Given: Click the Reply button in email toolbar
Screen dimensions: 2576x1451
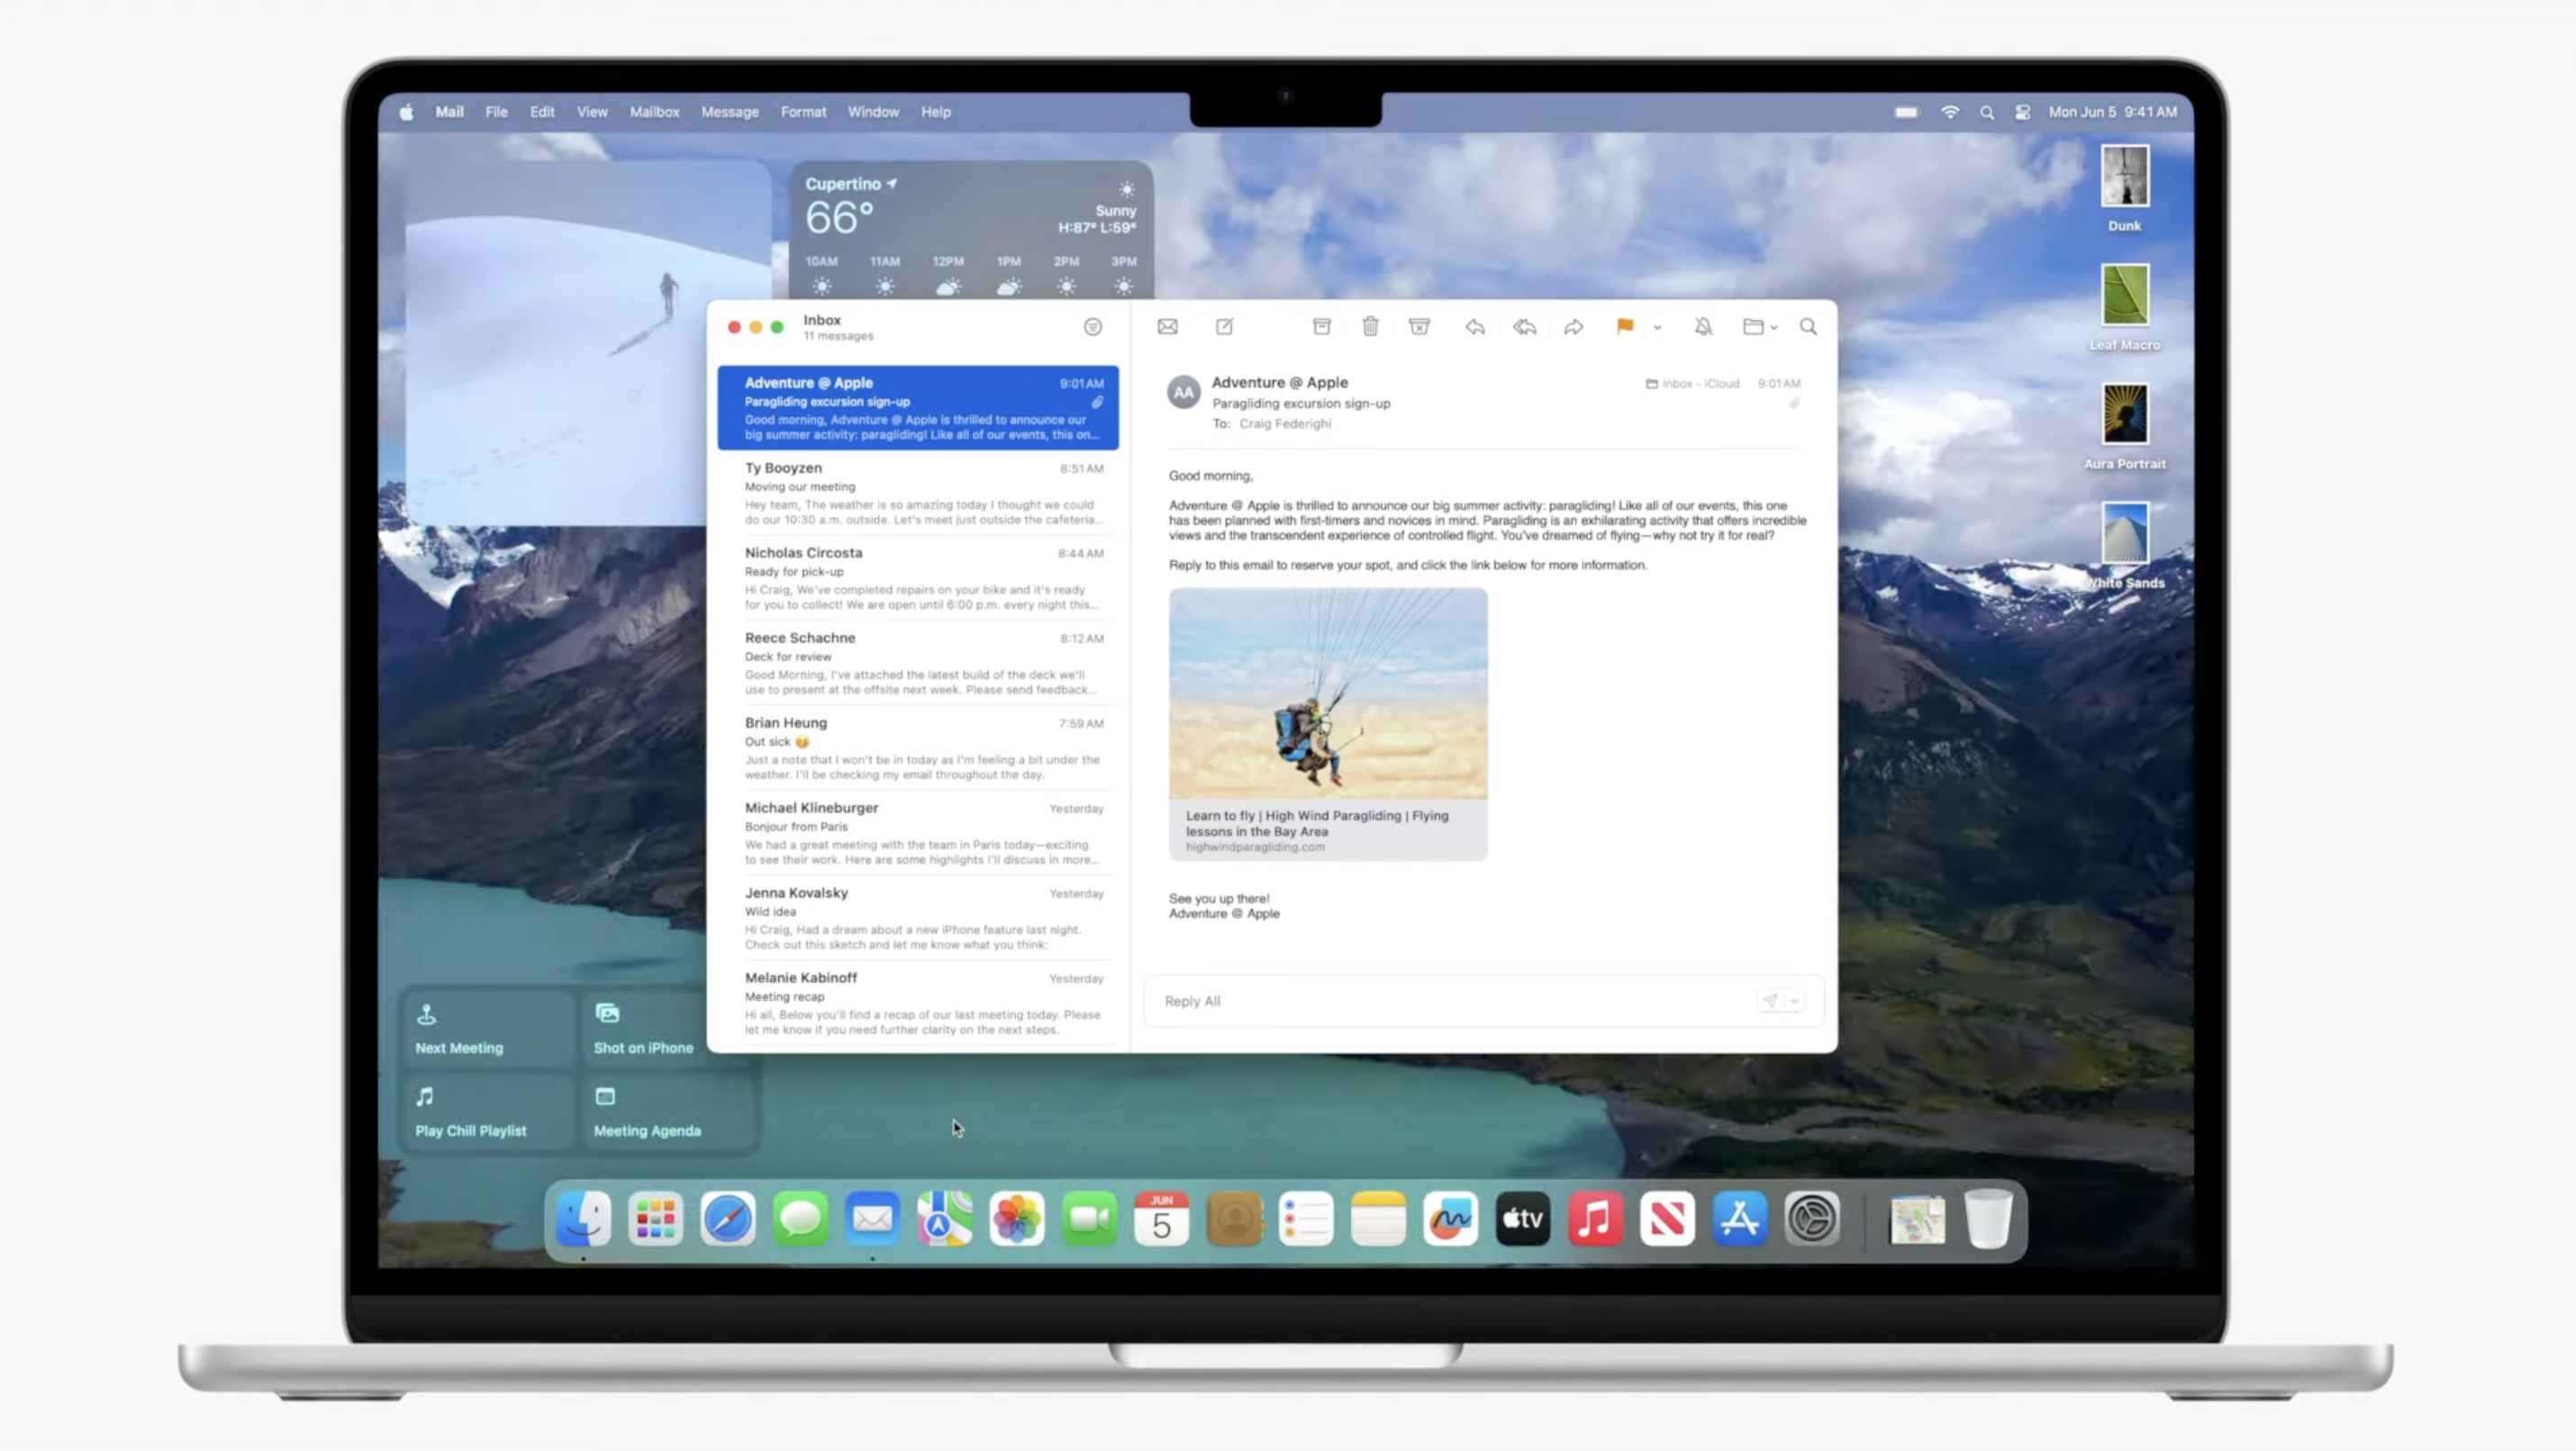Looking at the screenshot, I should pyautogui.click(x=1474, y=325).
